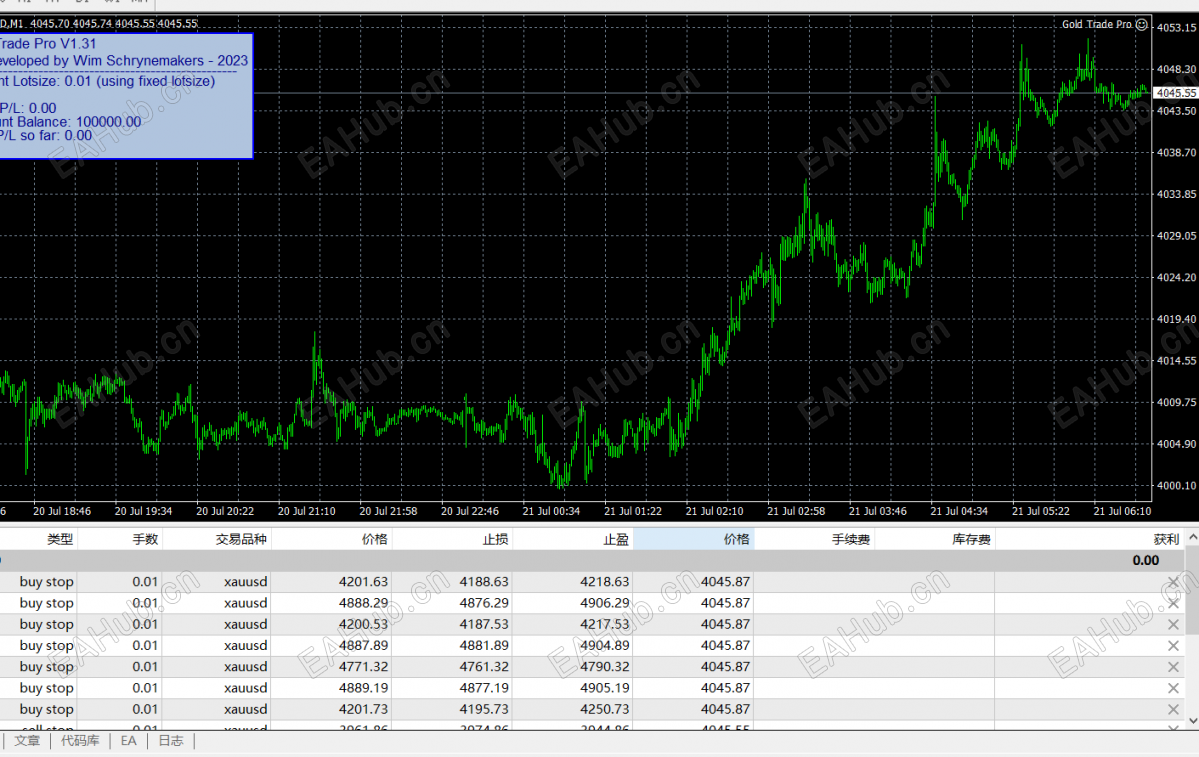Open the 日志 tab

pos(171,741)
